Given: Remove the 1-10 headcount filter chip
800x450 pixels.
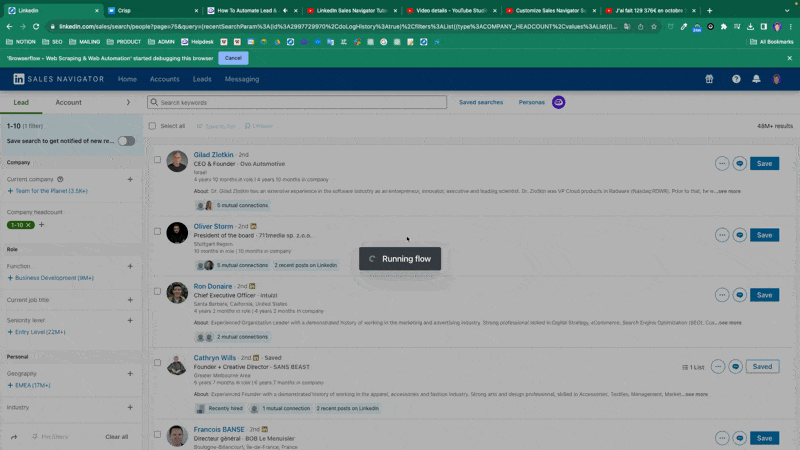Looking at the screenshot, I should pyautogui.click(x=28, y=225).
